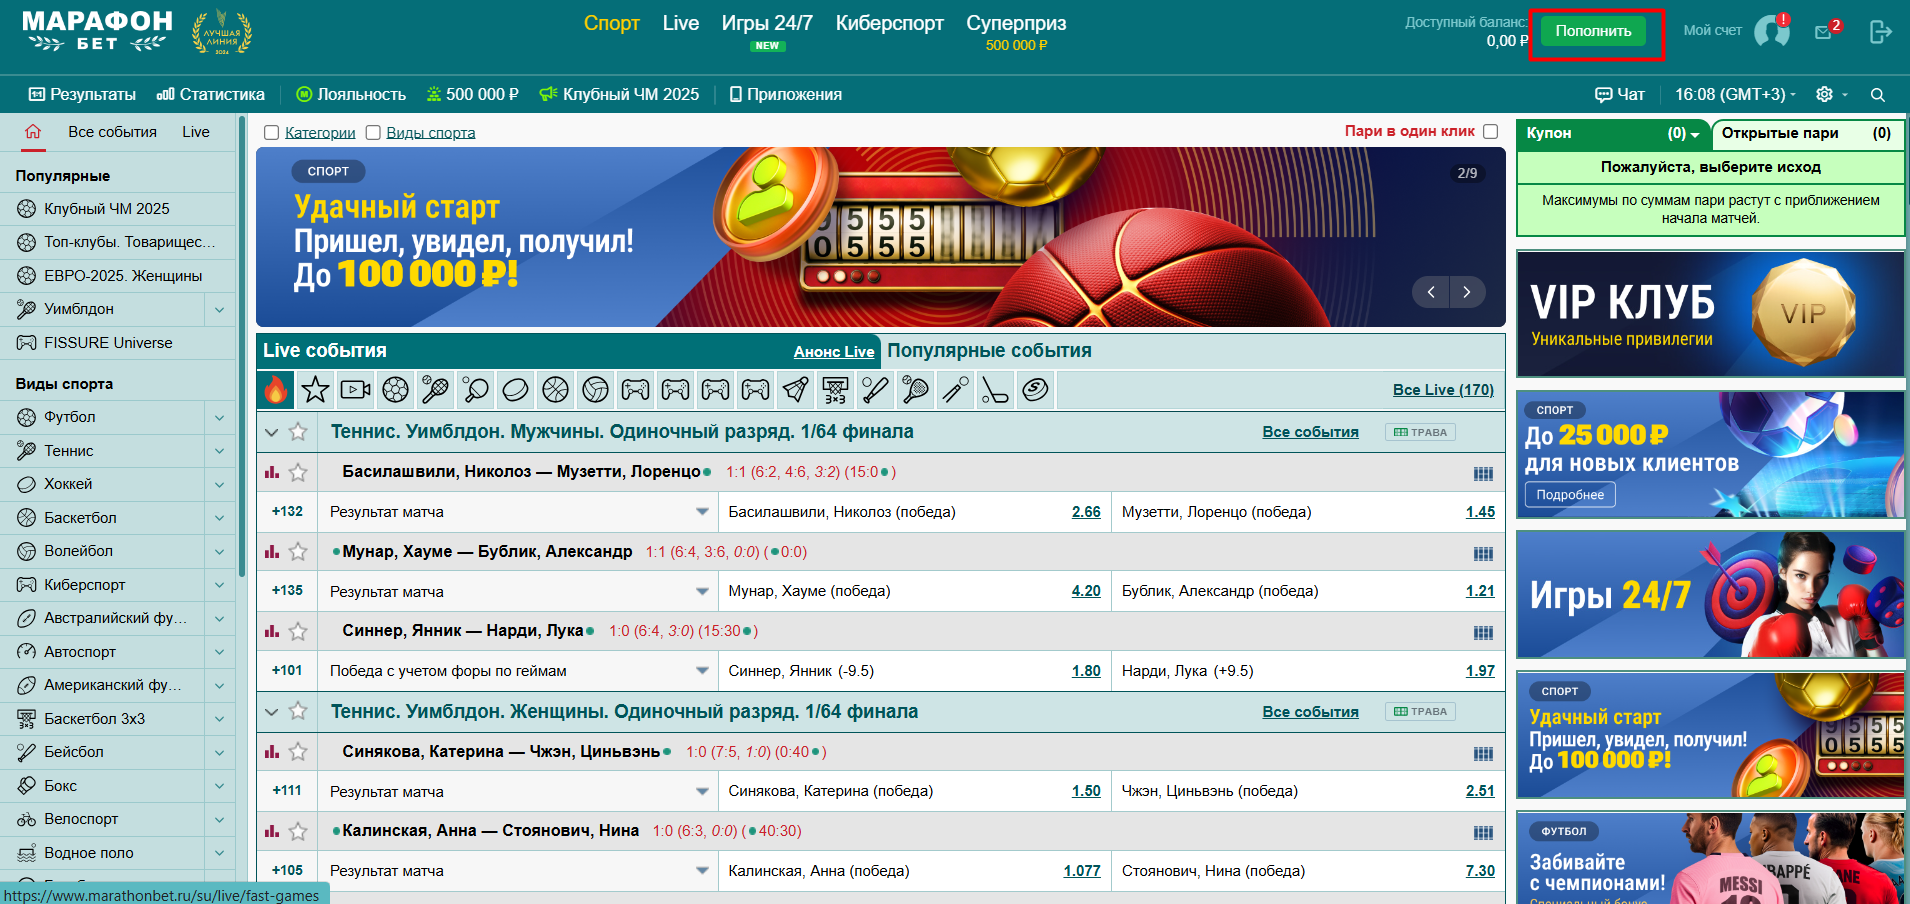Open the Киберспорт top menu item

pos(889,23)
